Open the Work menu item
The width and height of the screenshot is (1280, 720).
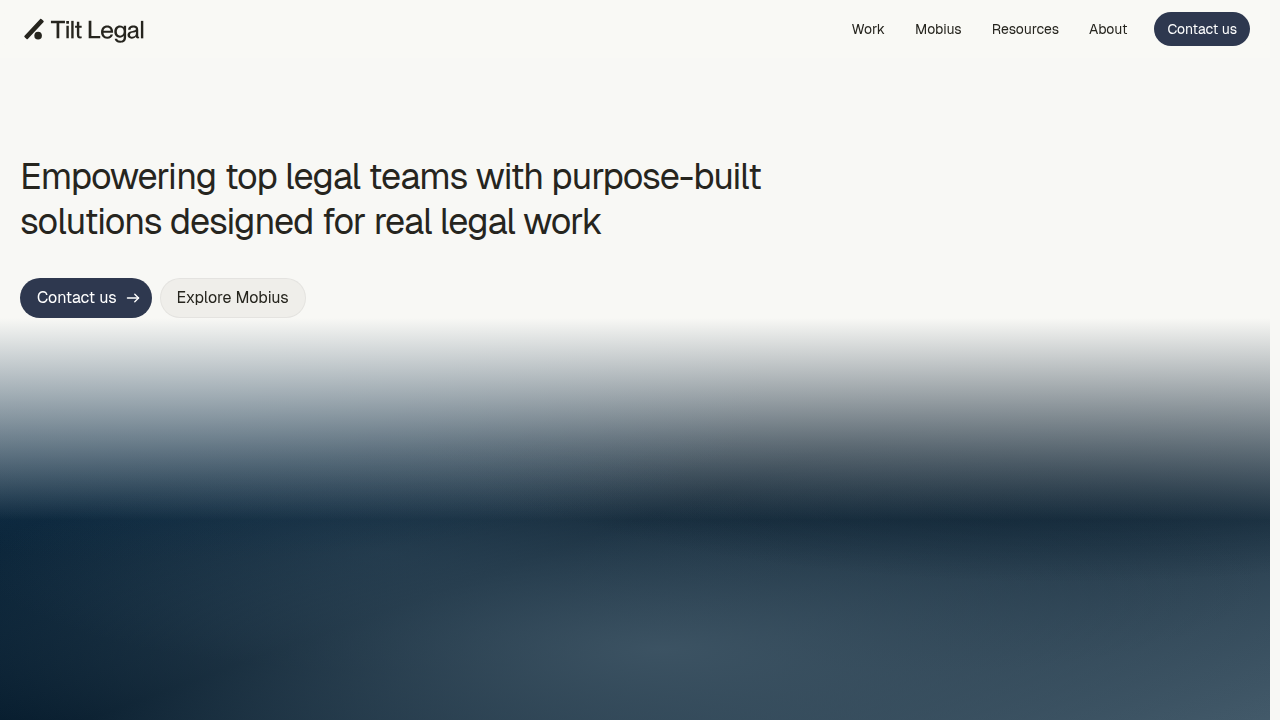[x=868, y=29]
